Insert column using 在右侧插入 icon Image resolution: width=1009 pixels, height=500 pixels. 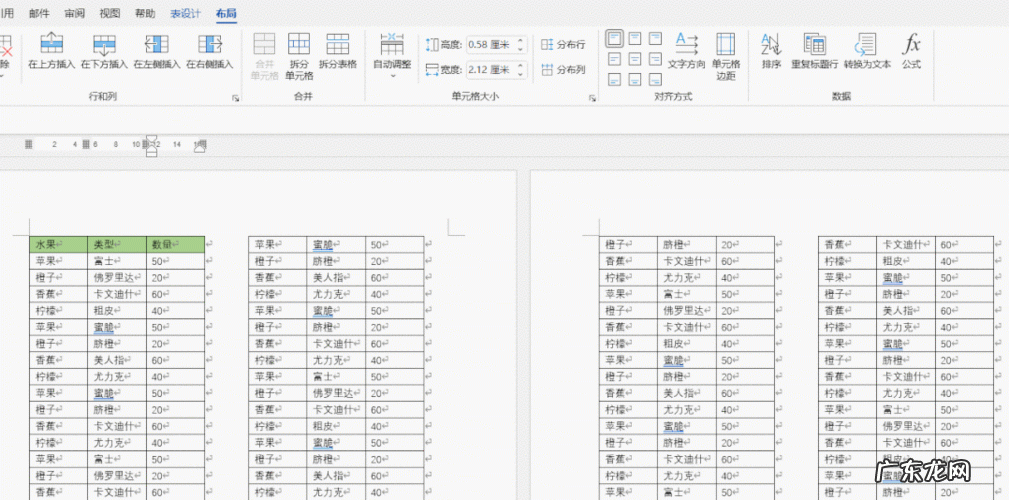209,45
